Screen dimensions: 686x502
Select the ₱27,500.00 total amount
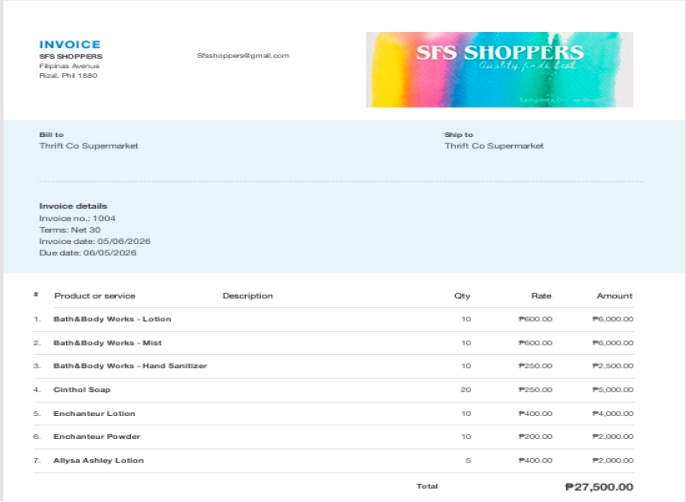pyautogui.click(x=599, y=487)
